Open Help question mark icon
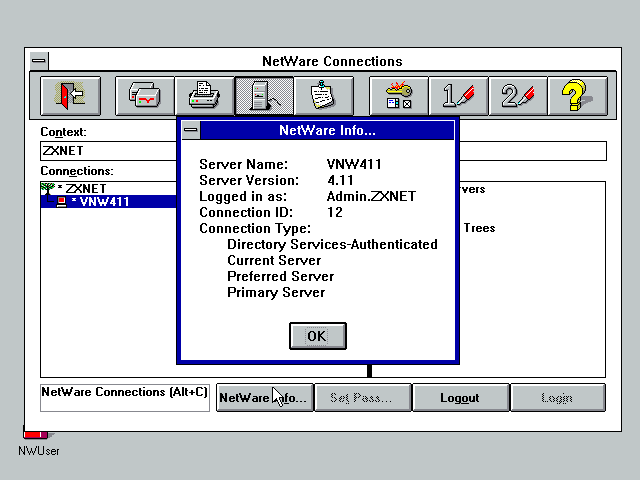 [x=578, y=96]
